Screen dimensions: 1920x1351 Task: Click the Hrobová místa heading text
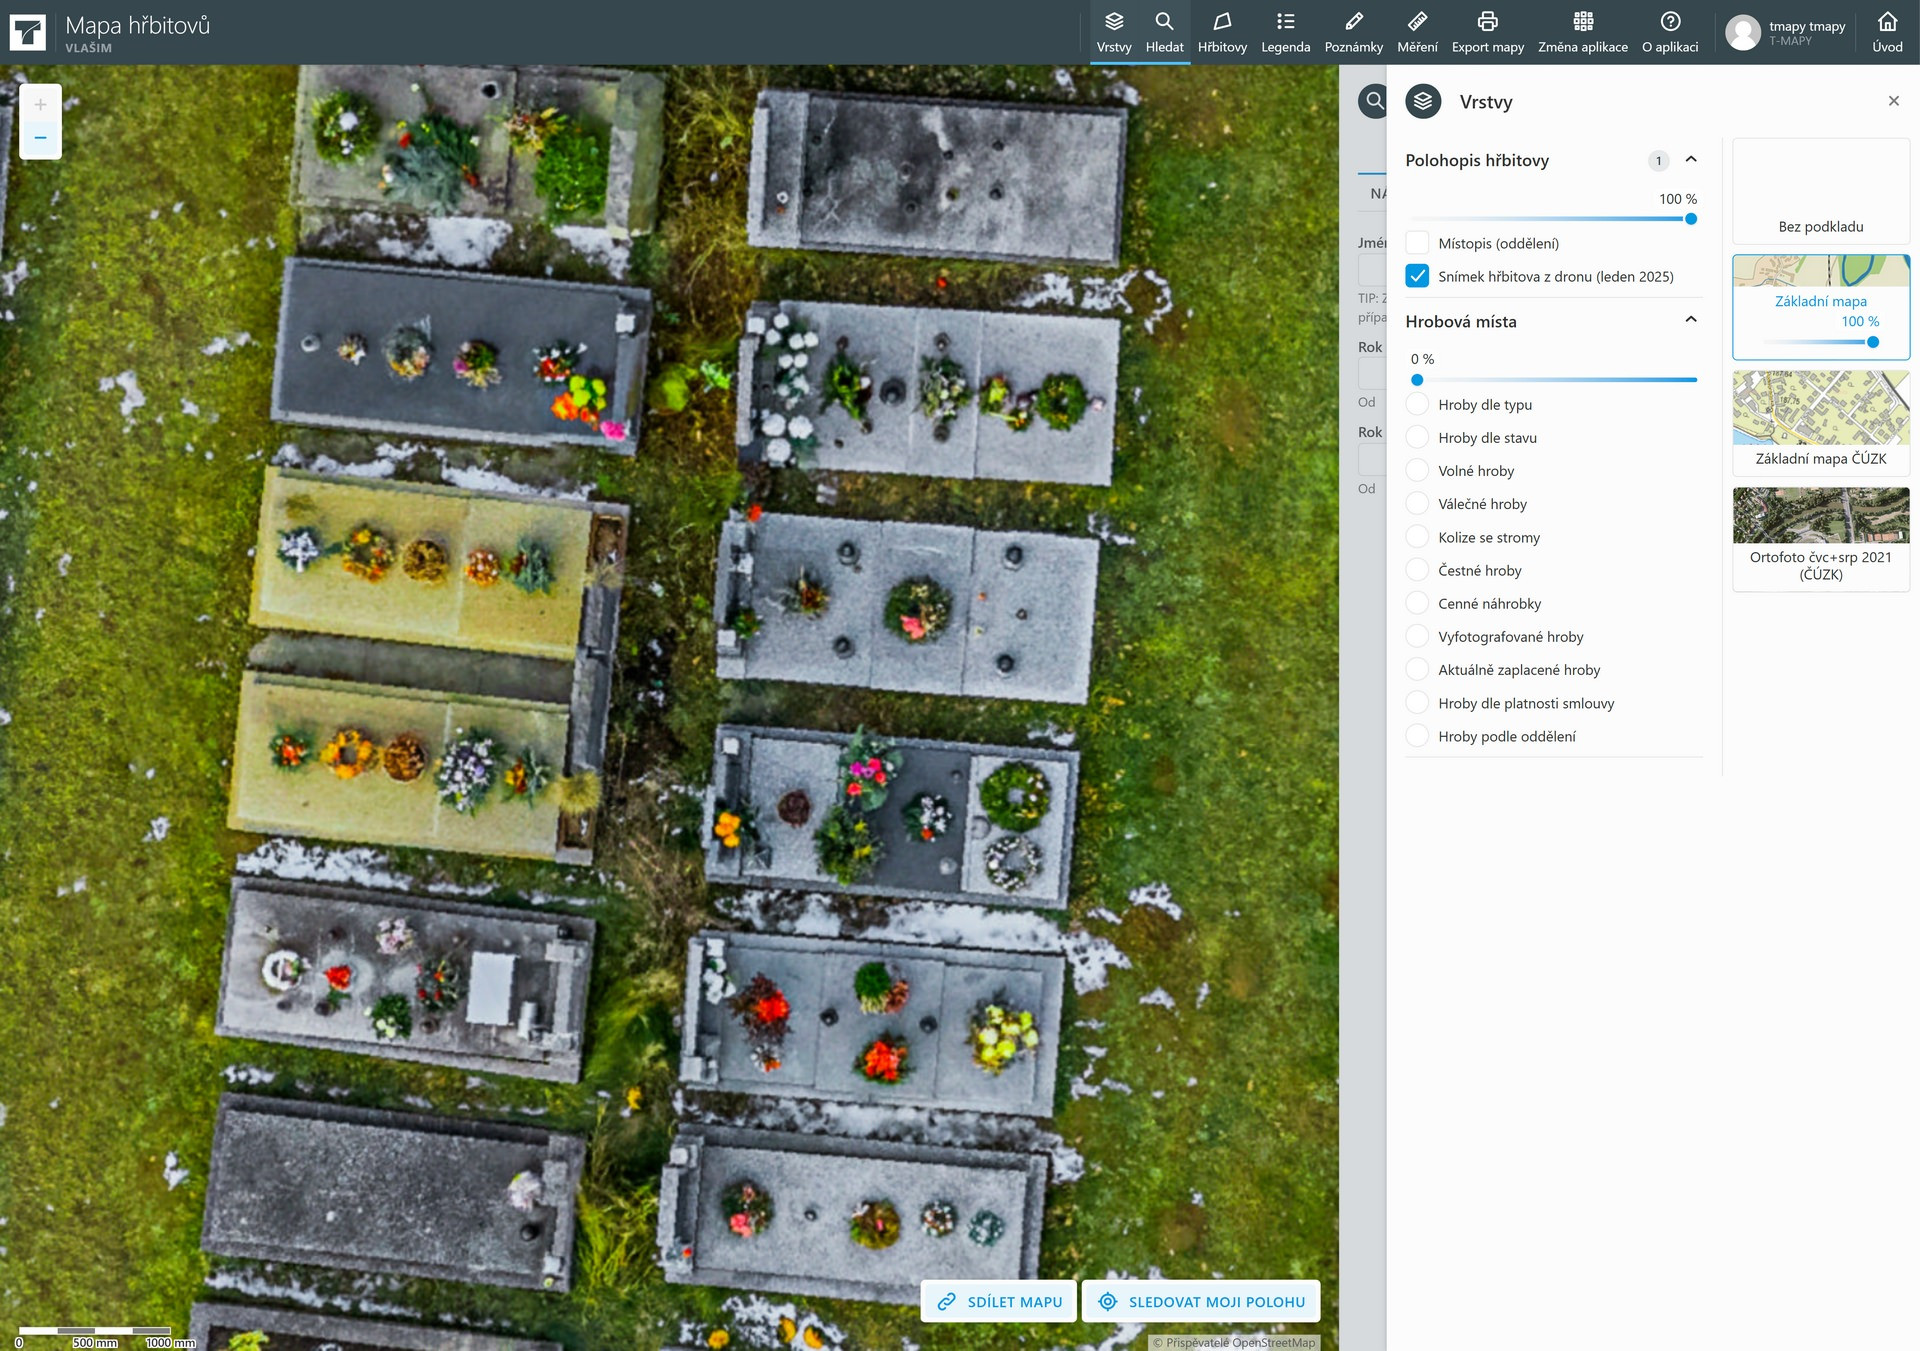tap(1461, 321)
